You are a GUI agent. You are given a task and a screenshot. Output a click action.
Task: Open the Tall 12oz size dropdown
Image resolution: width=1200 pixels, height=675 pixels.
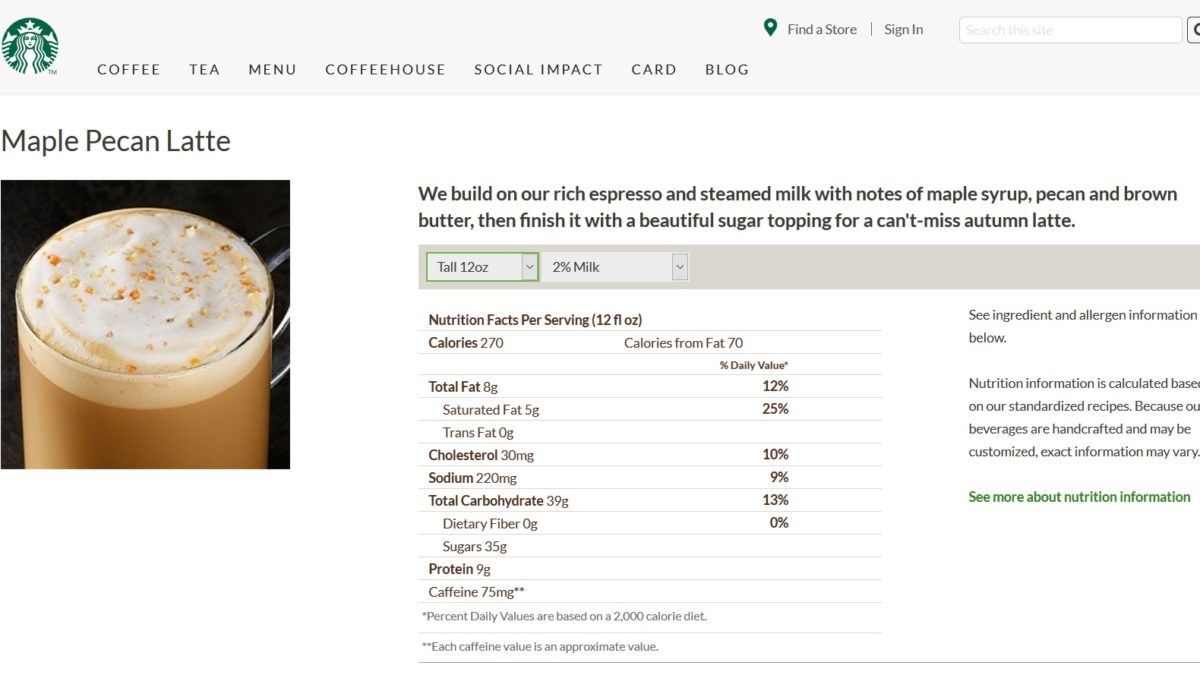pos(482,267)
